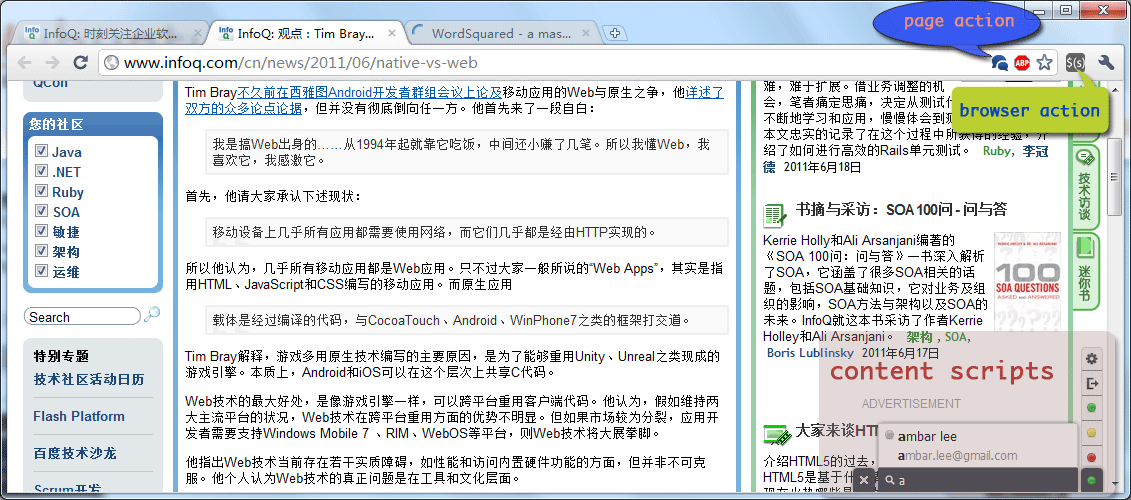The height and width of the screenshot is (500, 1131).
Task: Reload the page with the refresh icon
Action: click(x=81, y=63)
